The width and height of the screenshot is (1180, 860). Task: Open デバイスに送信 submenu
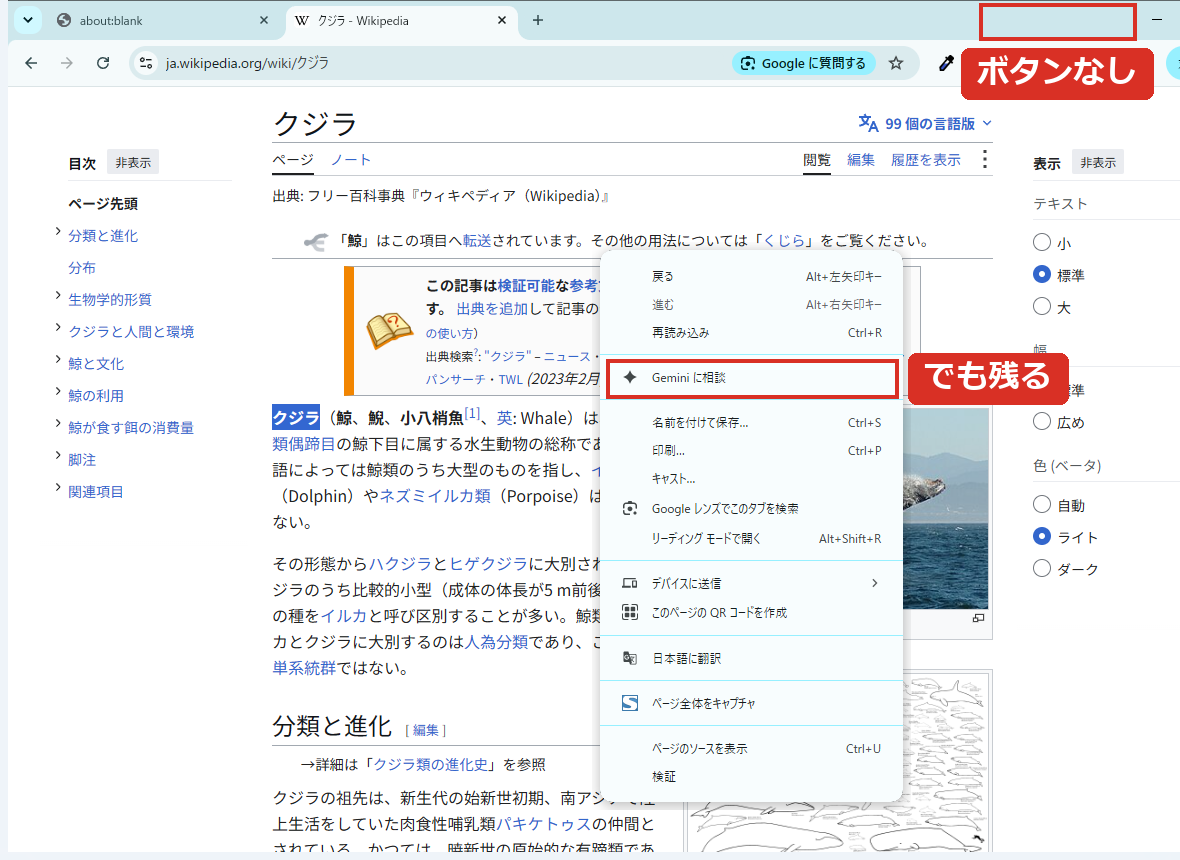pyautogui.click(x=751, y=583)
